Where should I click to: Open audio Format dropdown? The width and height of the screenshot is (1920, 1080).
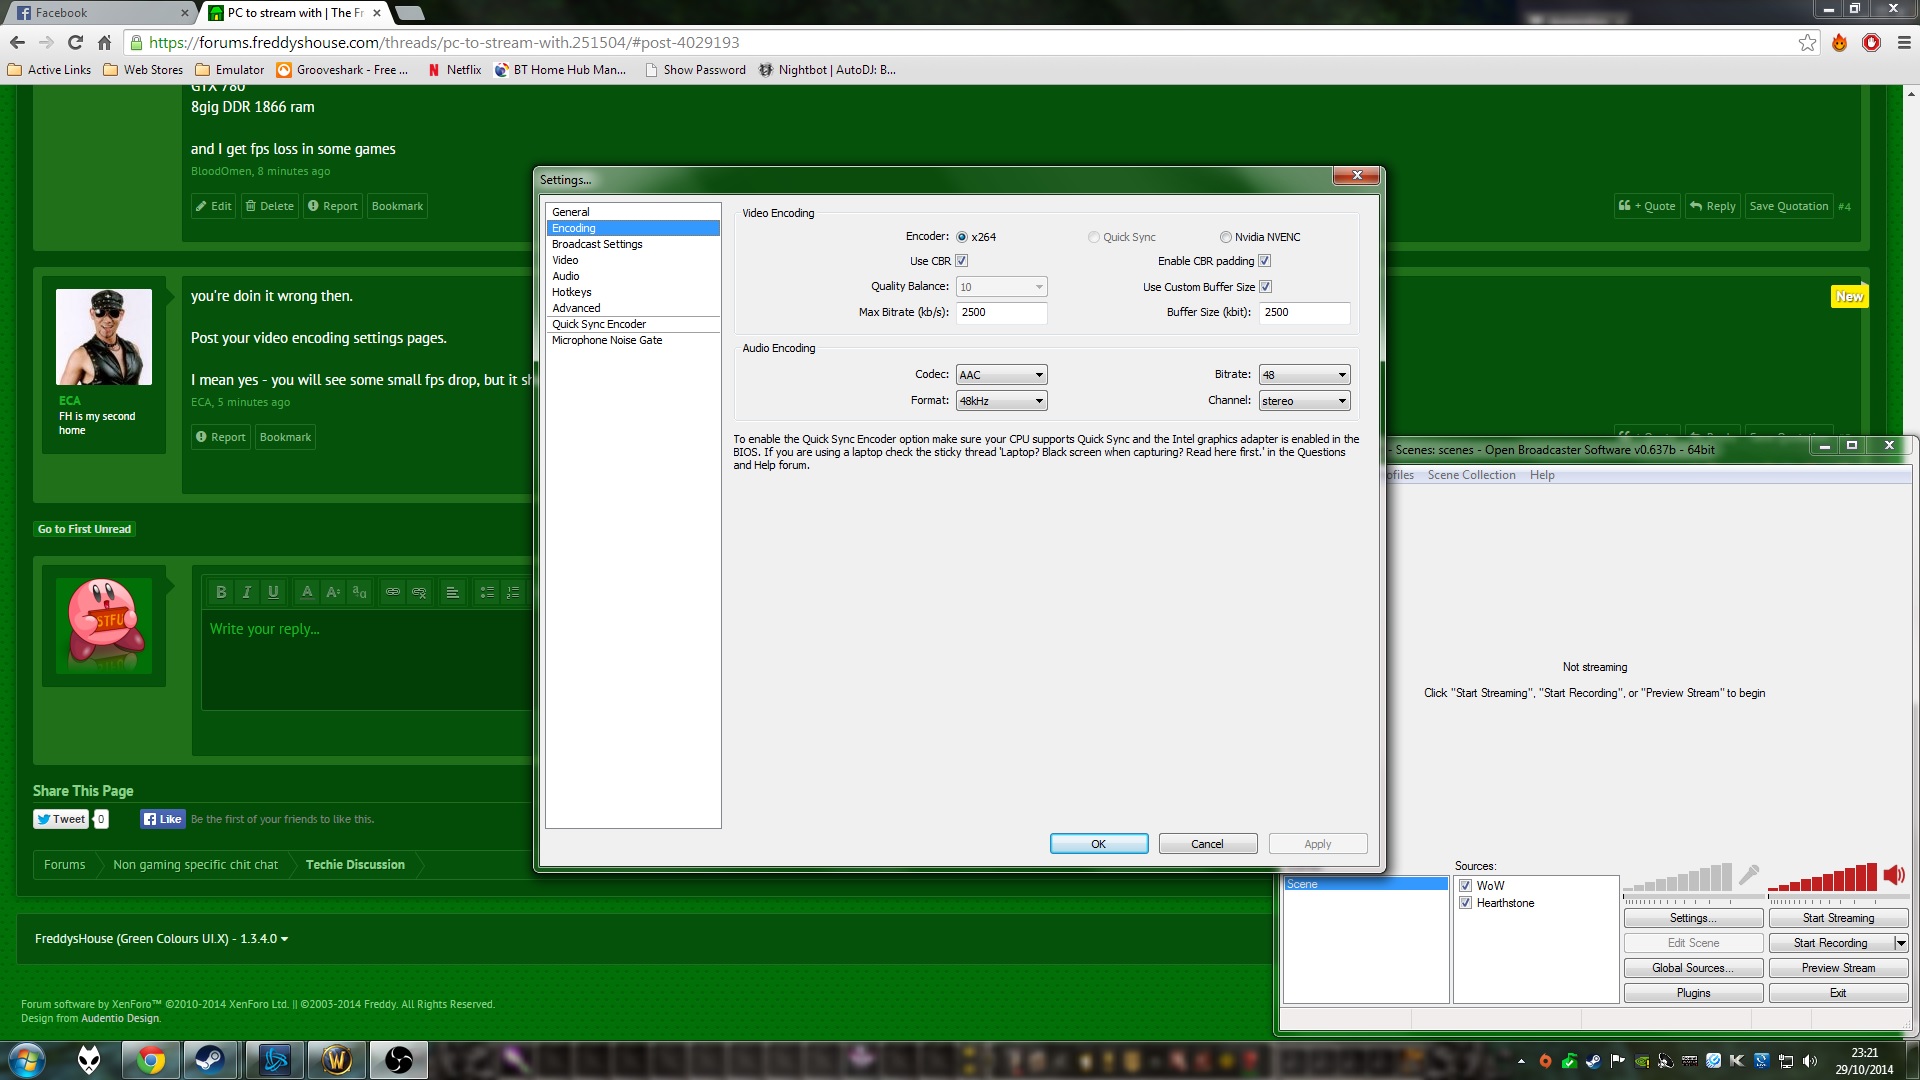[x=1002, y=401]
